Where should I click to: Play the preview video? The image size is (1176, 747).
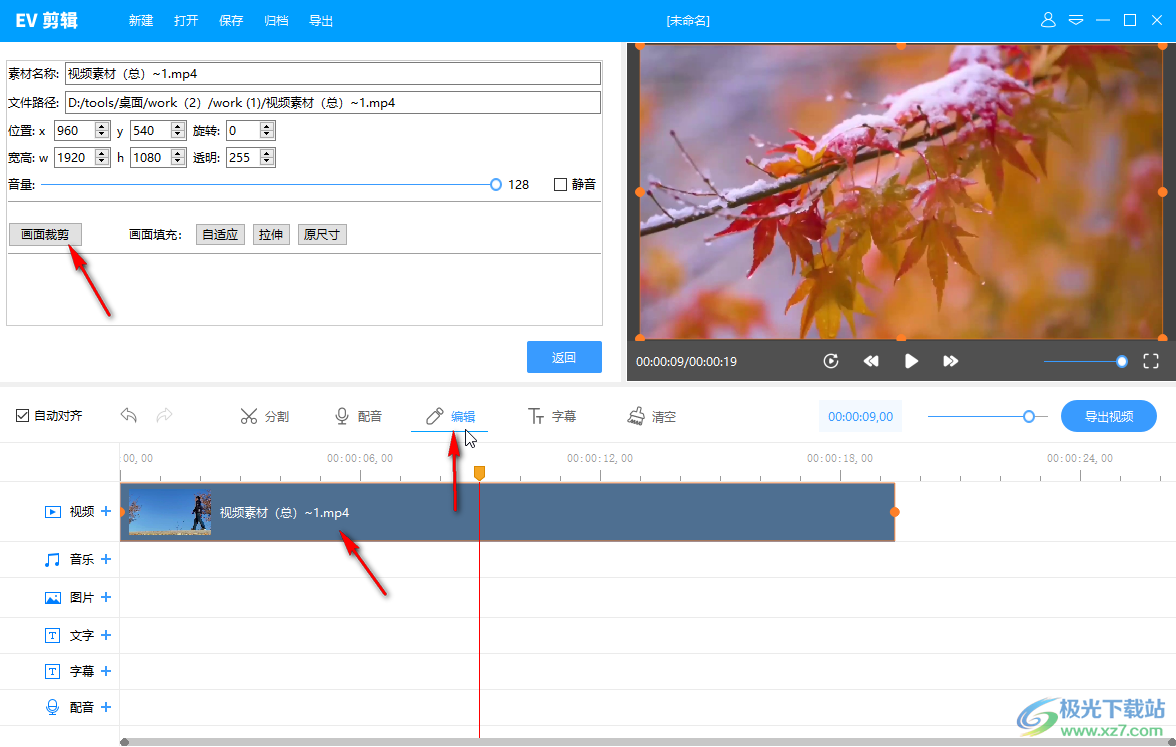(x=911, y=362)
